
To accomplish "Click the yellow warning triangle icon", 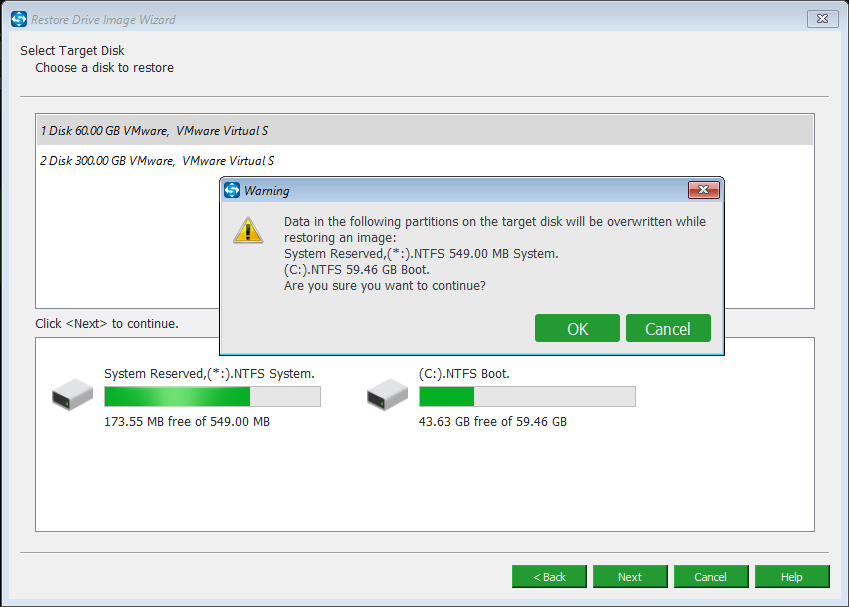I will [x=248, y=230].
